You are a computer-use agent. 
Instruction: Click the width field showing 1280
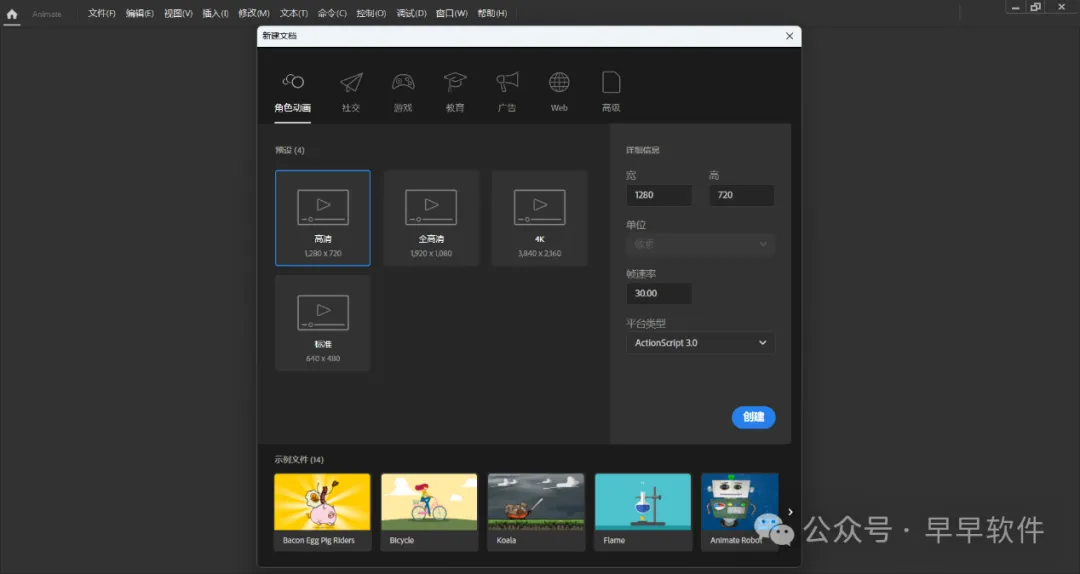pos(659,195)
